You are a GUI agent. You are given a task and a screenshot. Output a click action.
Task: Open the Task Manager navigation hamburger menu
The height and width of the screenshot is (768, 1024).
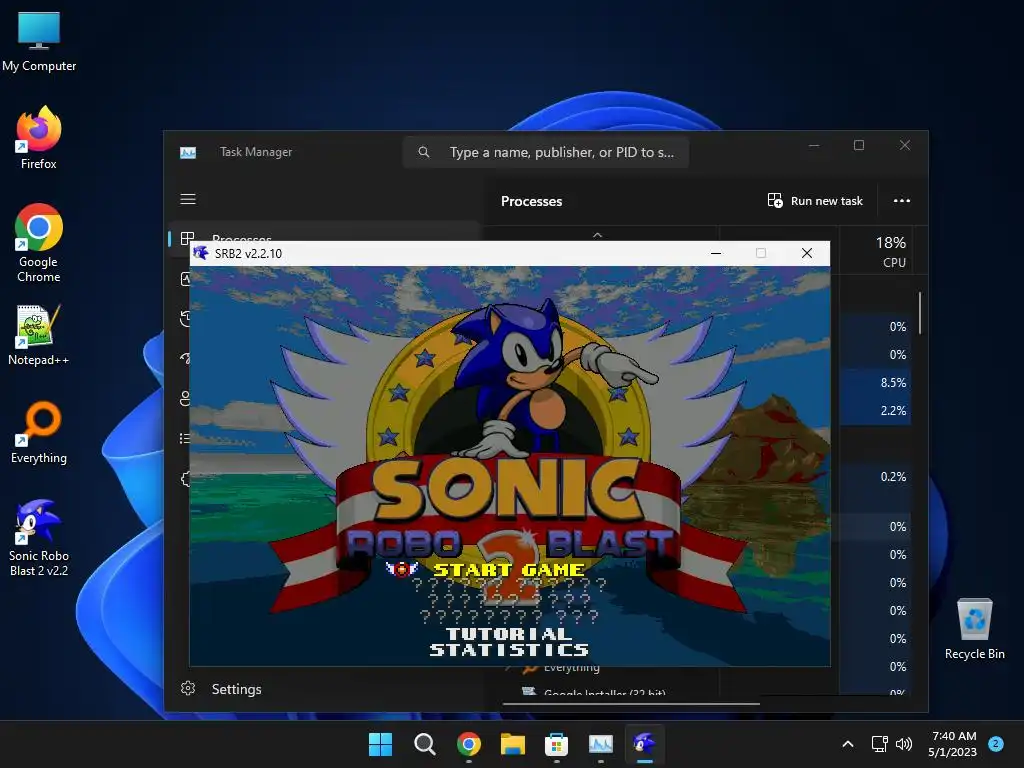tap(188, 199)
